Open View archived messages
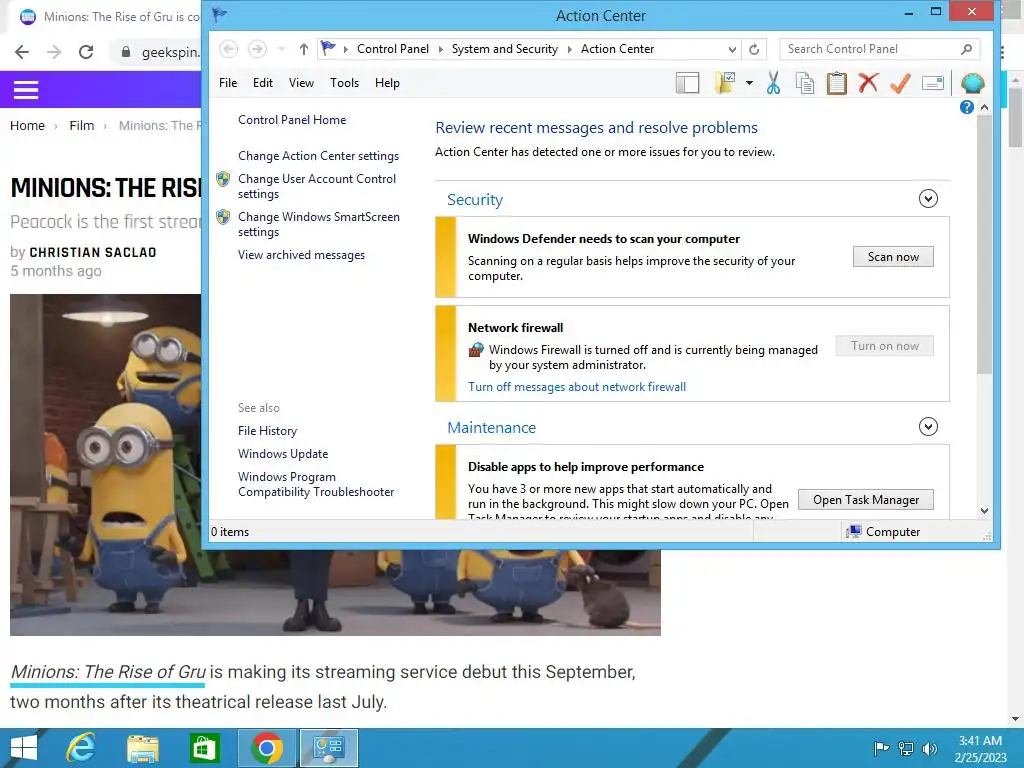Screen dimensions: 1024x768 click(301, 255)
